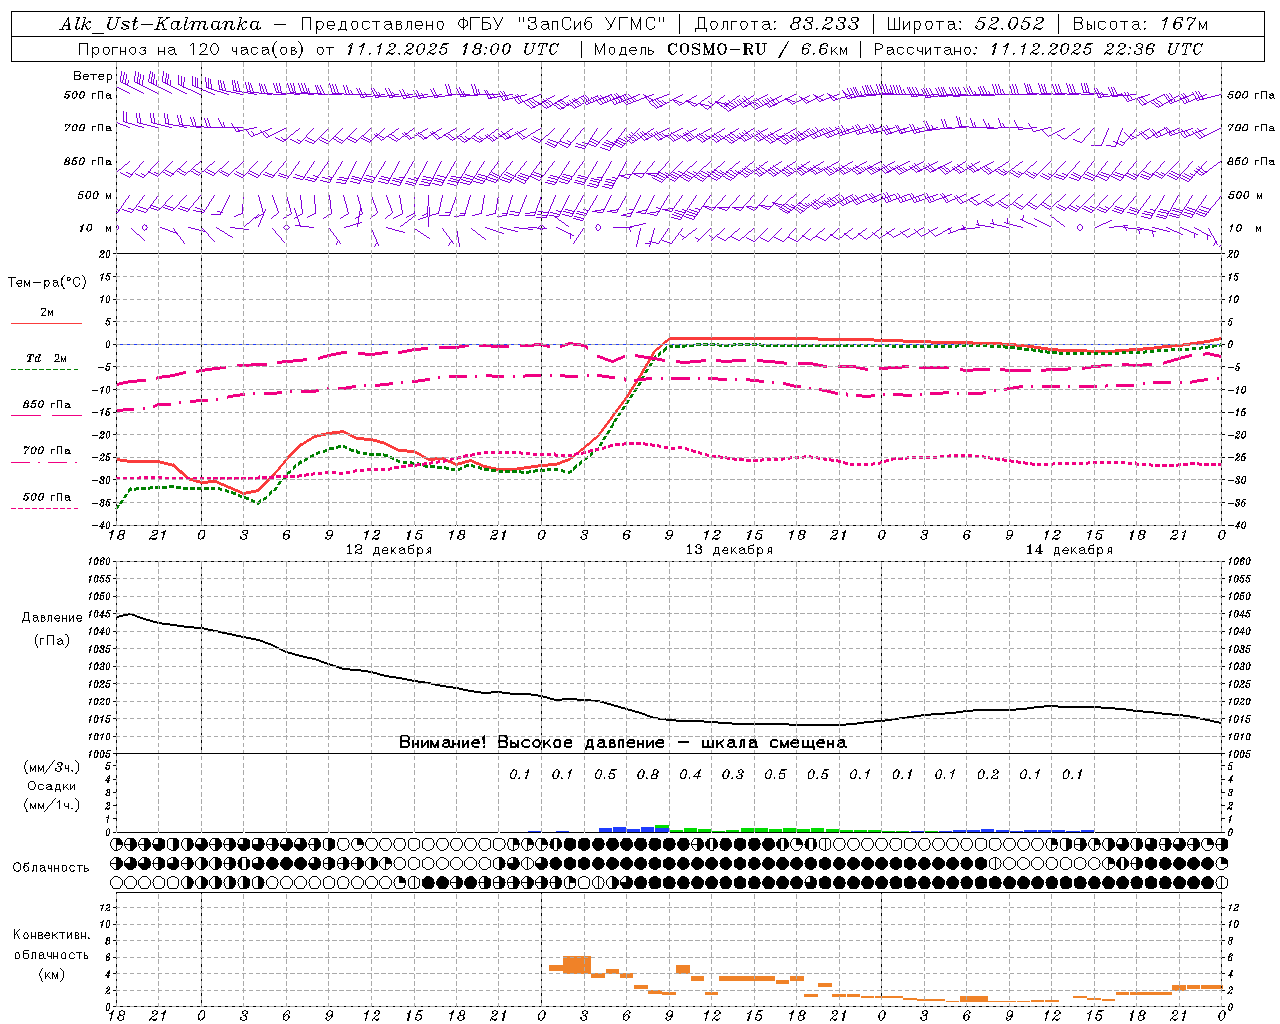Click the Td 2м legend label

point(46,358)
